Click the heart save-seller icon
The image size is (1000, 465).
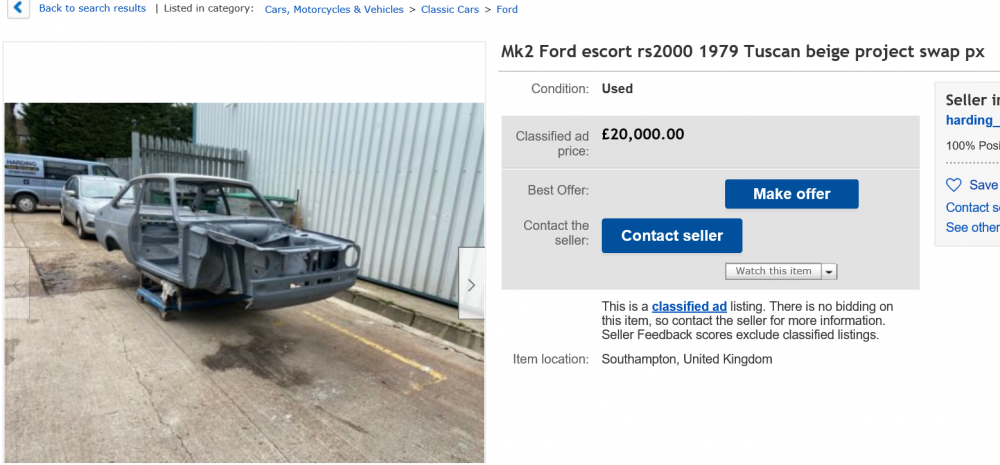point(954,185)
